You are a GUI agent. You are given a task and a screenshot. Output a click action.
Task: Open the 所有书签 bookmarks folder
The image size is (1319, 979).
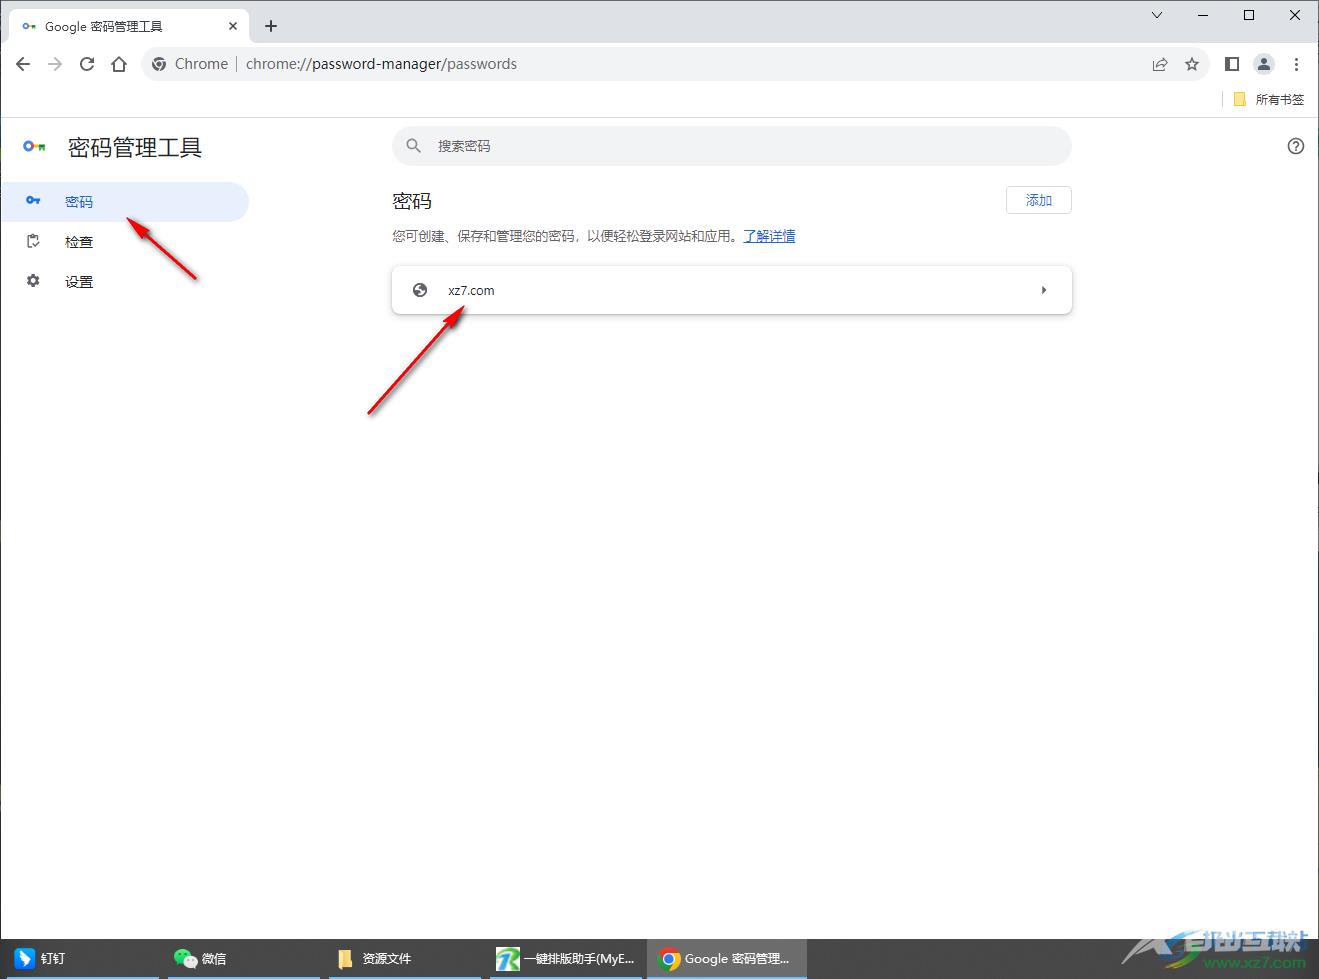[x=1269, y=99]
